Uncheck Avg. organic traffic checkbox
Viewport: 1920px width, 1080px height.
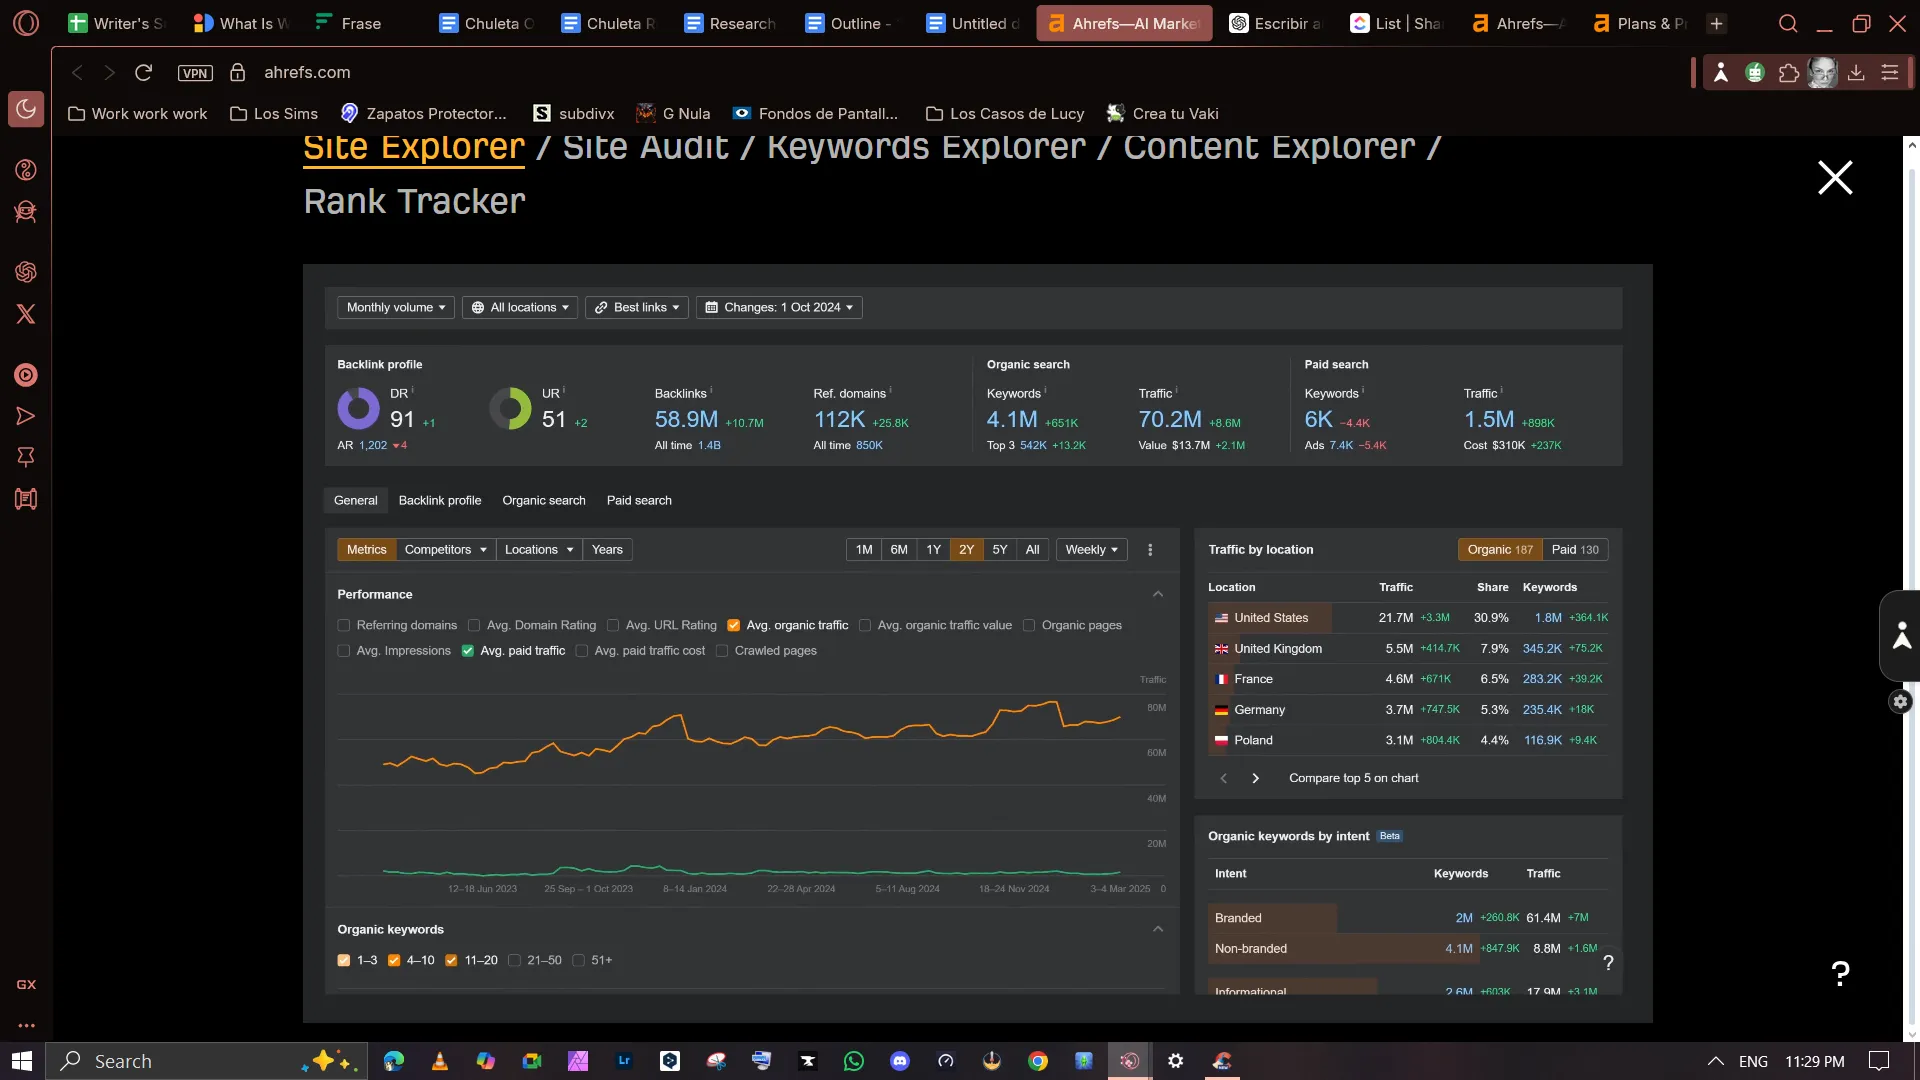coord(734,626)
